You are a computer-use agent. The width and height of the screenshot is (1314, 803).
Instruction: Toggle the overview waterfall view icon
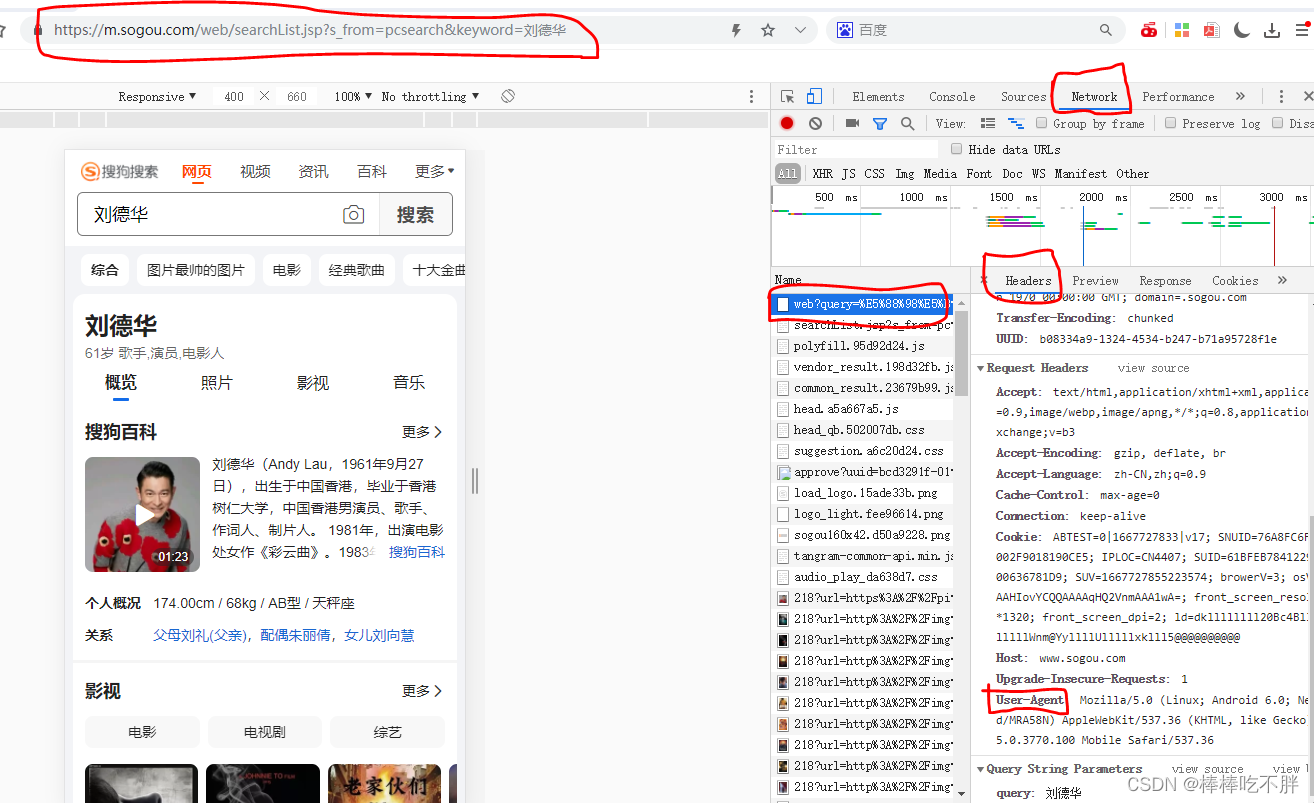click(1016, 123)
